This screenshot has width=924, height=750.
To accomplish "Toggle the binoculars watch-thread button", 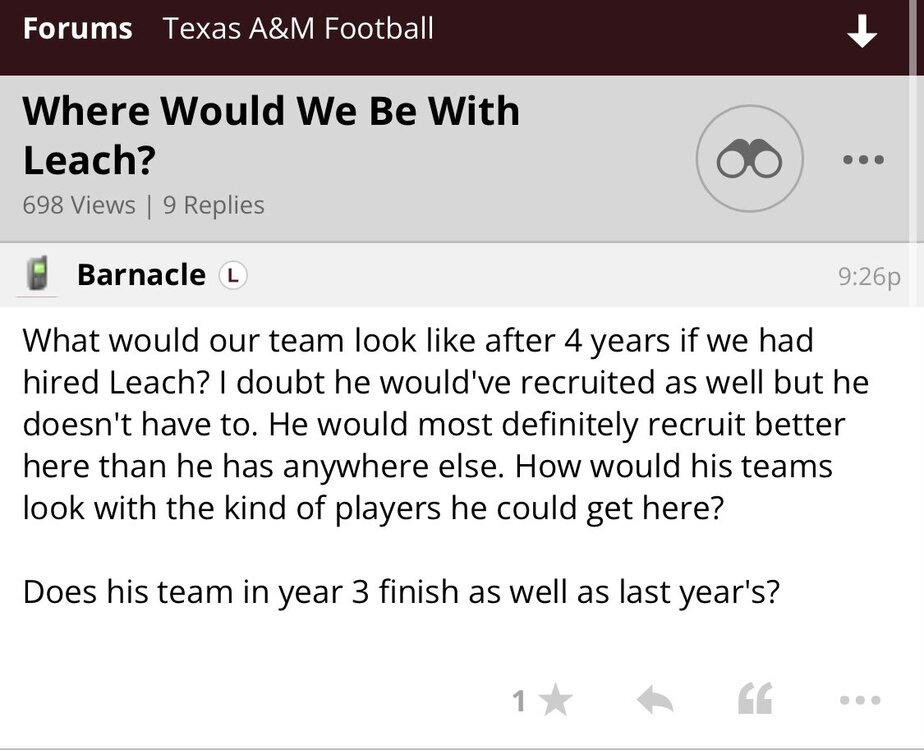I will pos(749,159).
